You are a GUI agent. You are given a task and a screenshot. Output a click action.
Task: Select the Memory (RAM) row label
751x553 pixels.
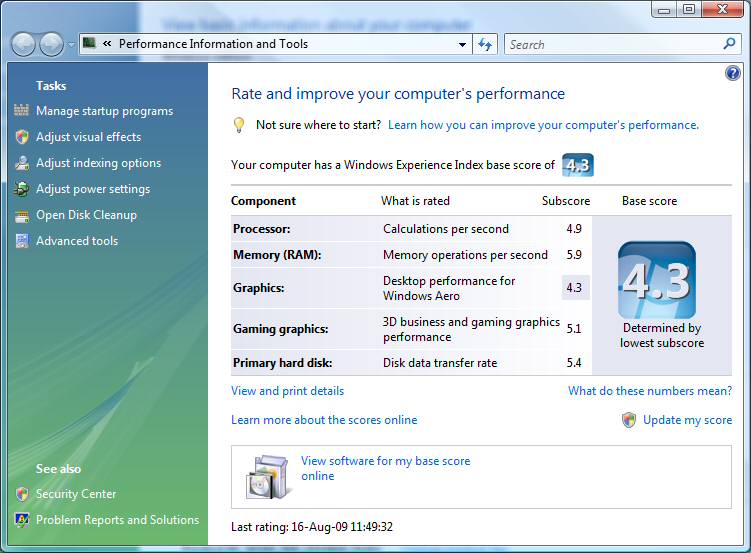coord(277,255)
